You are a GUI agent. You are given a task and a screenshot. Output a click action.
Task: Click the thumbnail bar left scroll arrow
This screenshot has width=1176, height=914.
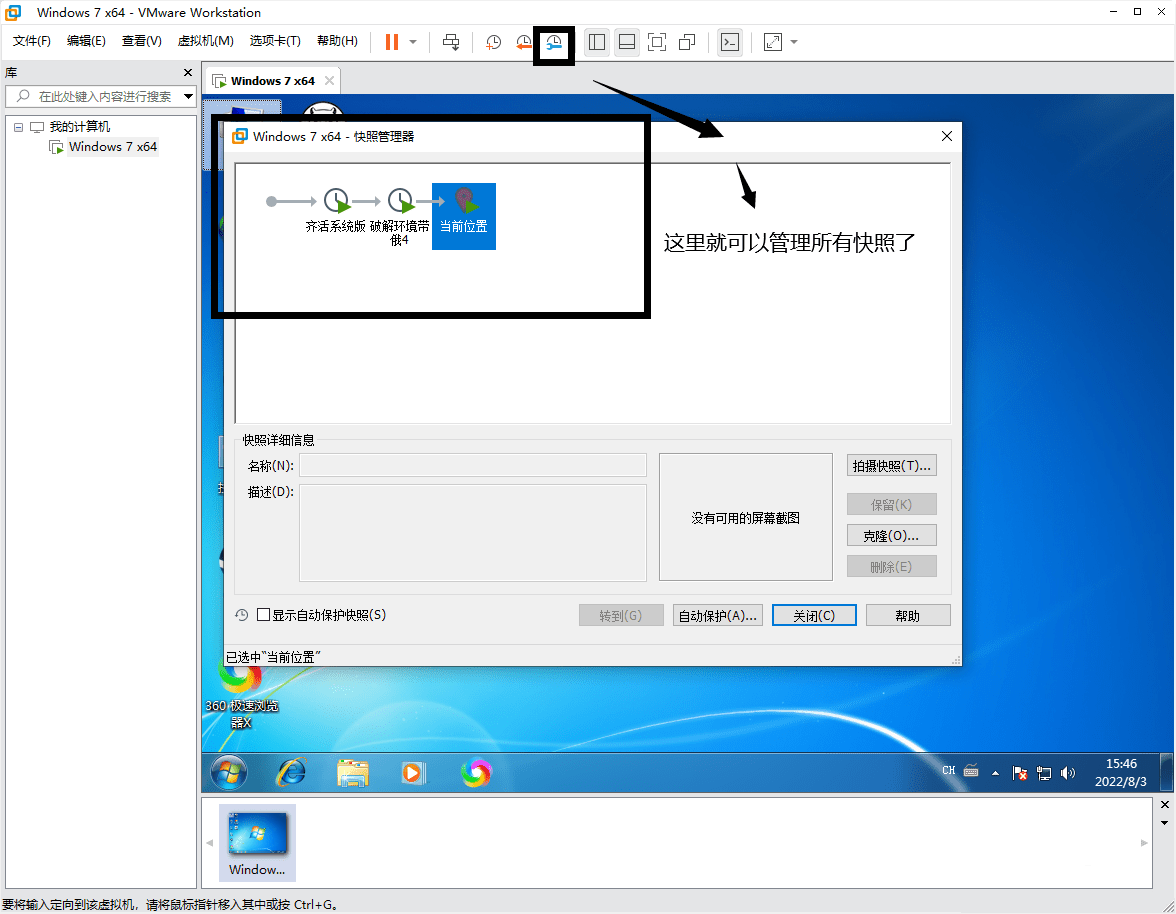tap(209, 843)
